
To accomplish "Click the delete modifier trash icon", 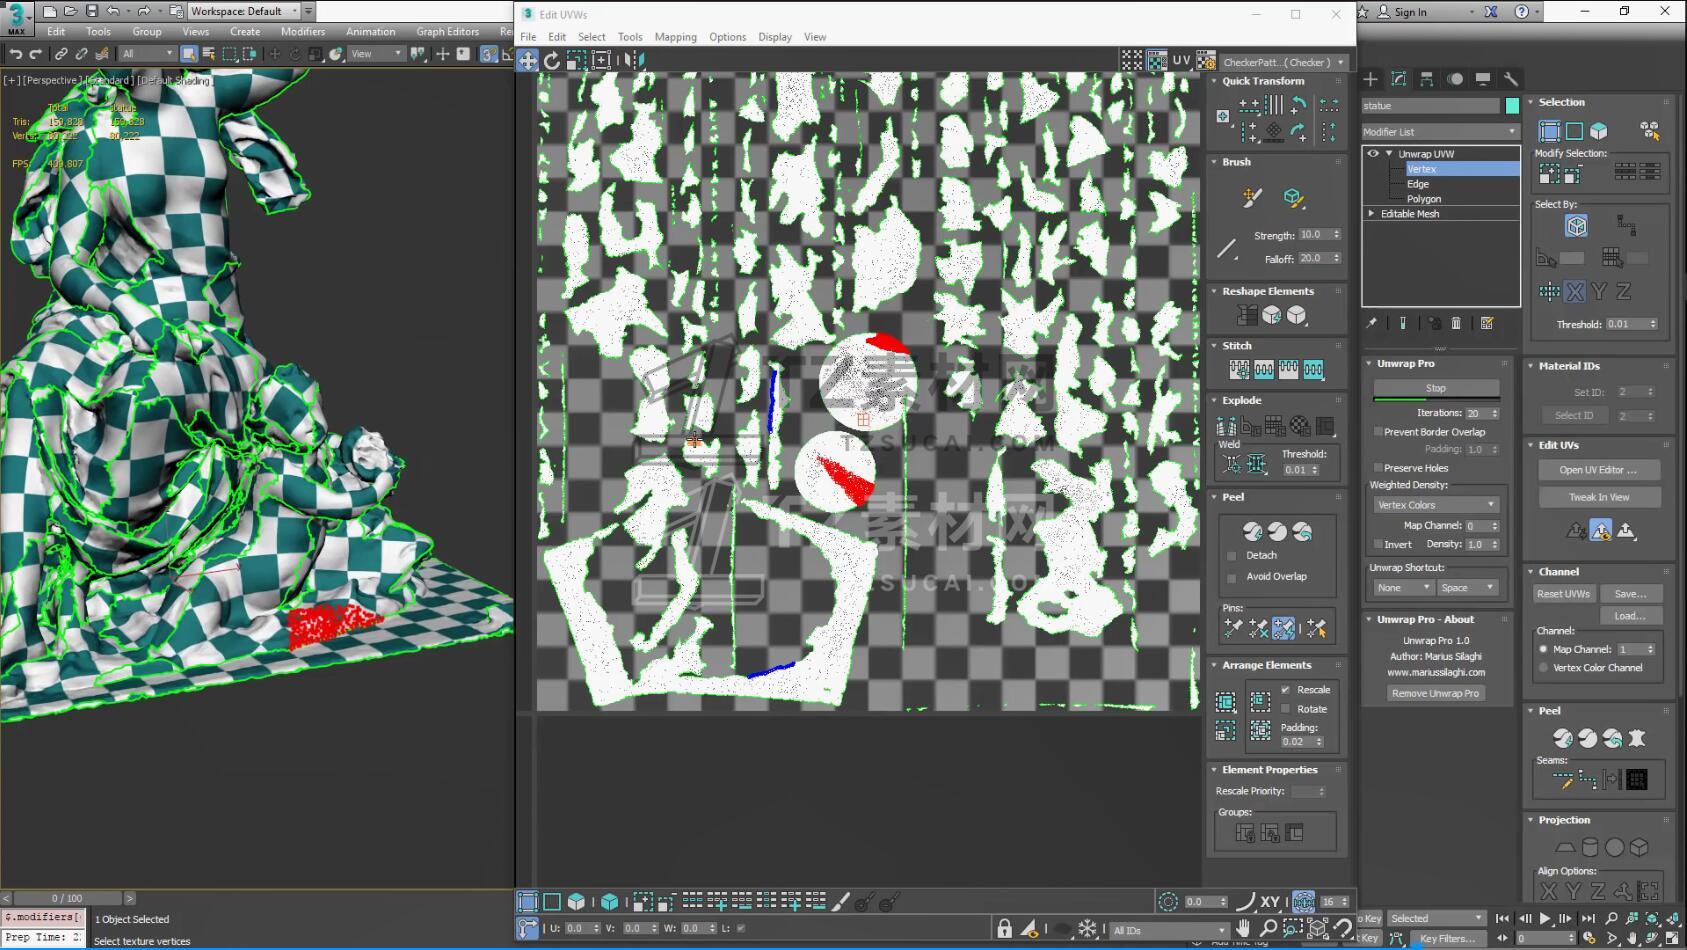I will pyautogui.click(x=1456, y=323).
